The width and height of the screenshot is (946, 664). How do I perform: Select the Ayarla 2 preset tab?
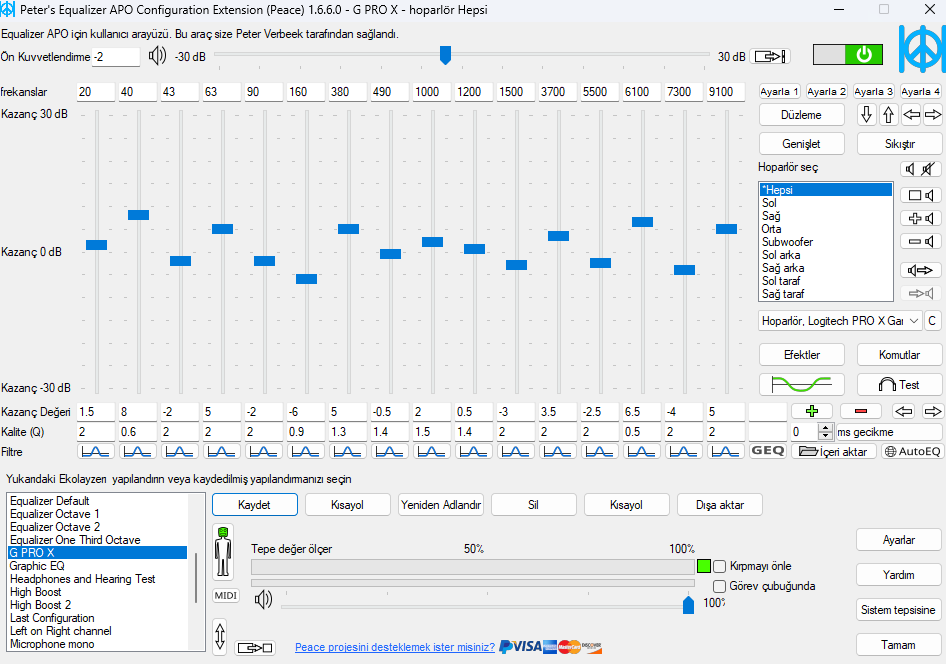tap(826, 92)
